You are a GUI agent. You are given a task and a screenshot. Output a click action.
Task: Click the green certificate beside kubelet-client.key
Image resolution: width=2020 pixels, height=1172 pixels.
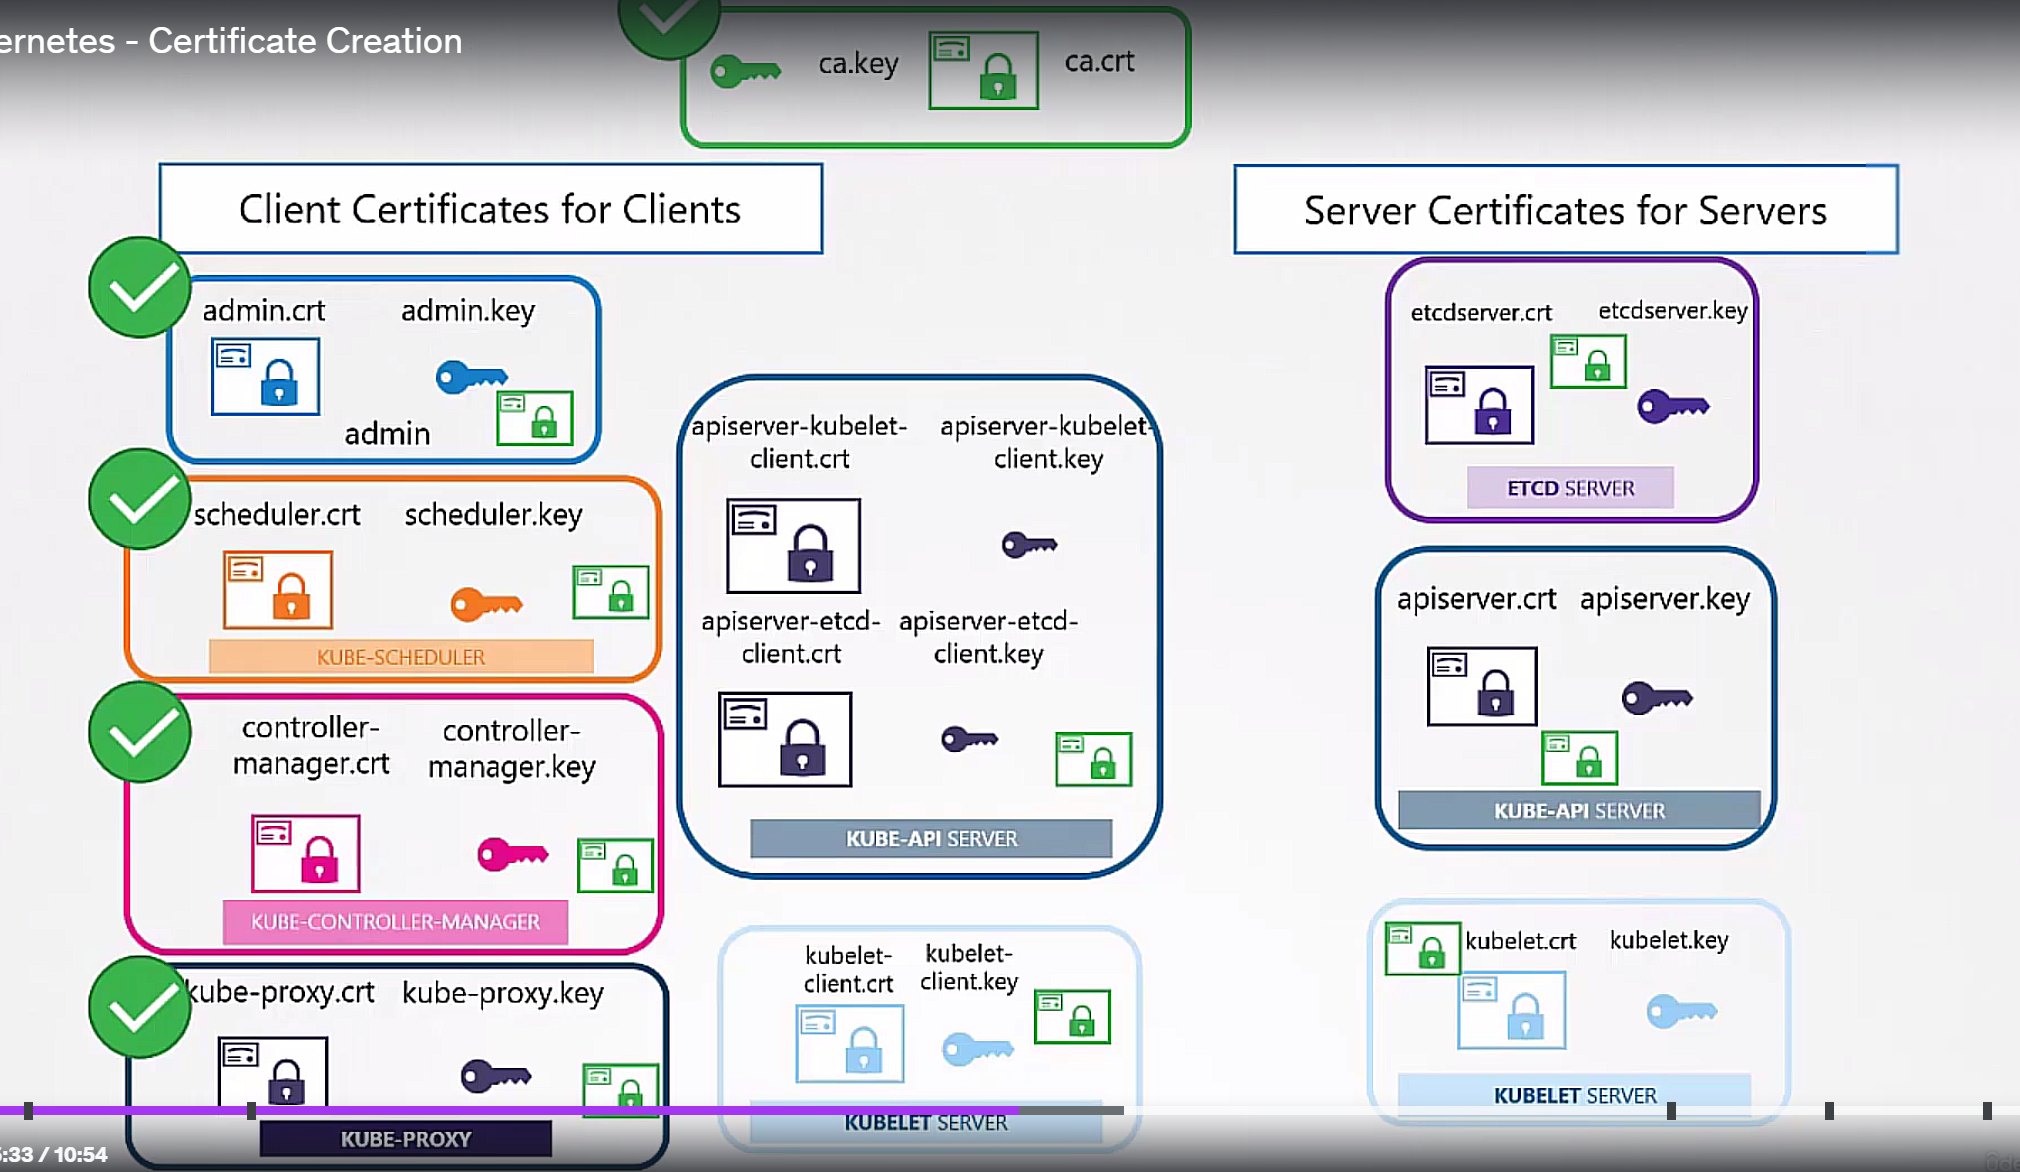(x=1072, y=1017)
